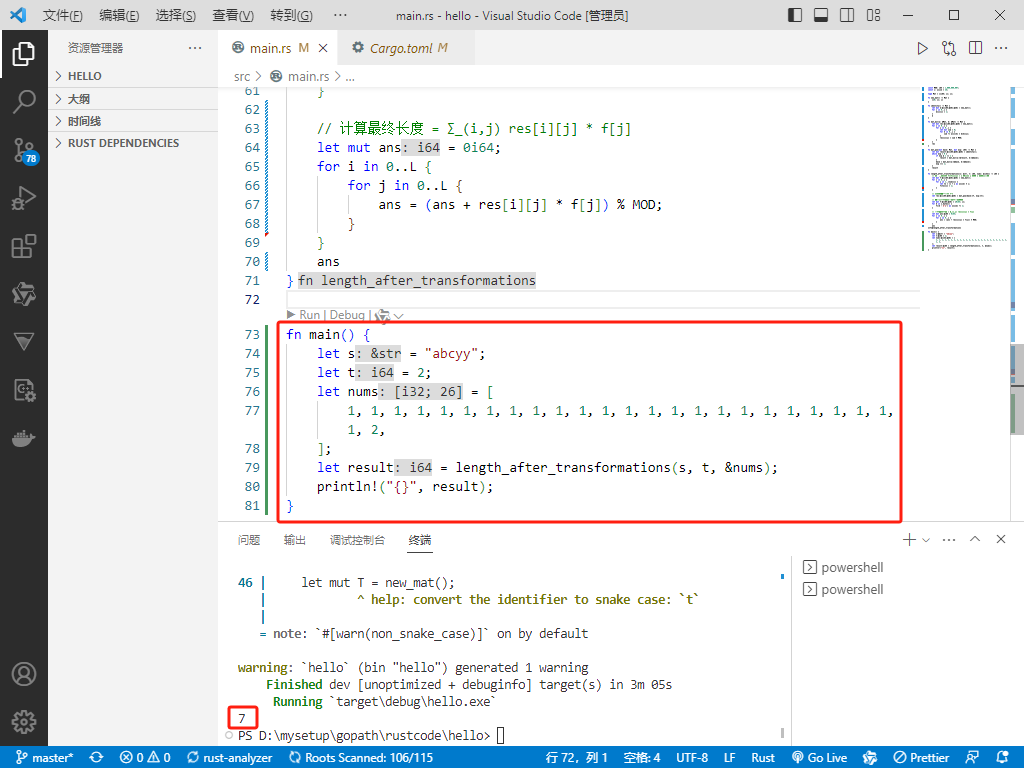
Task: Click the UTF-8 encoding indicator
Action: point(692,758)
